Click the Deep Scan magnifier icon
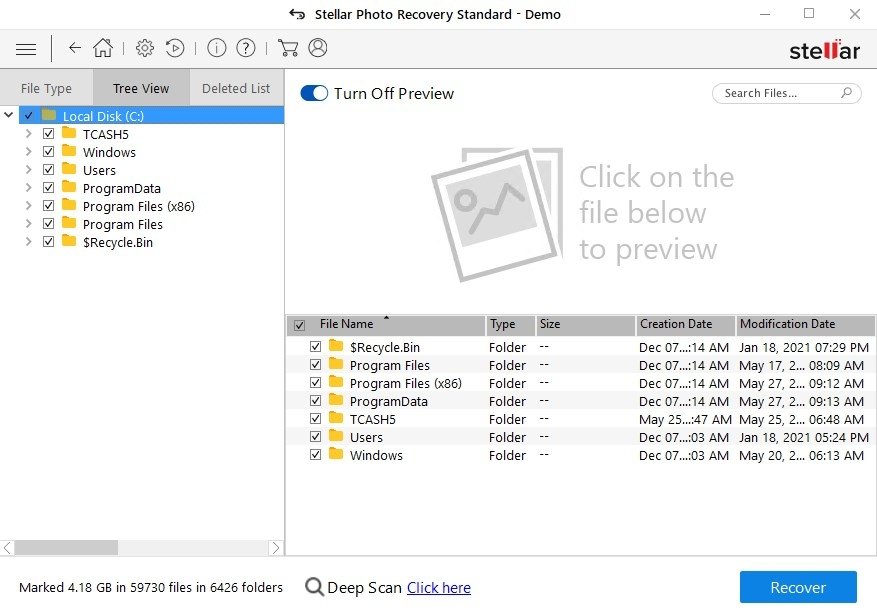This screenshot has height=616, width=877. click(314, 587)
